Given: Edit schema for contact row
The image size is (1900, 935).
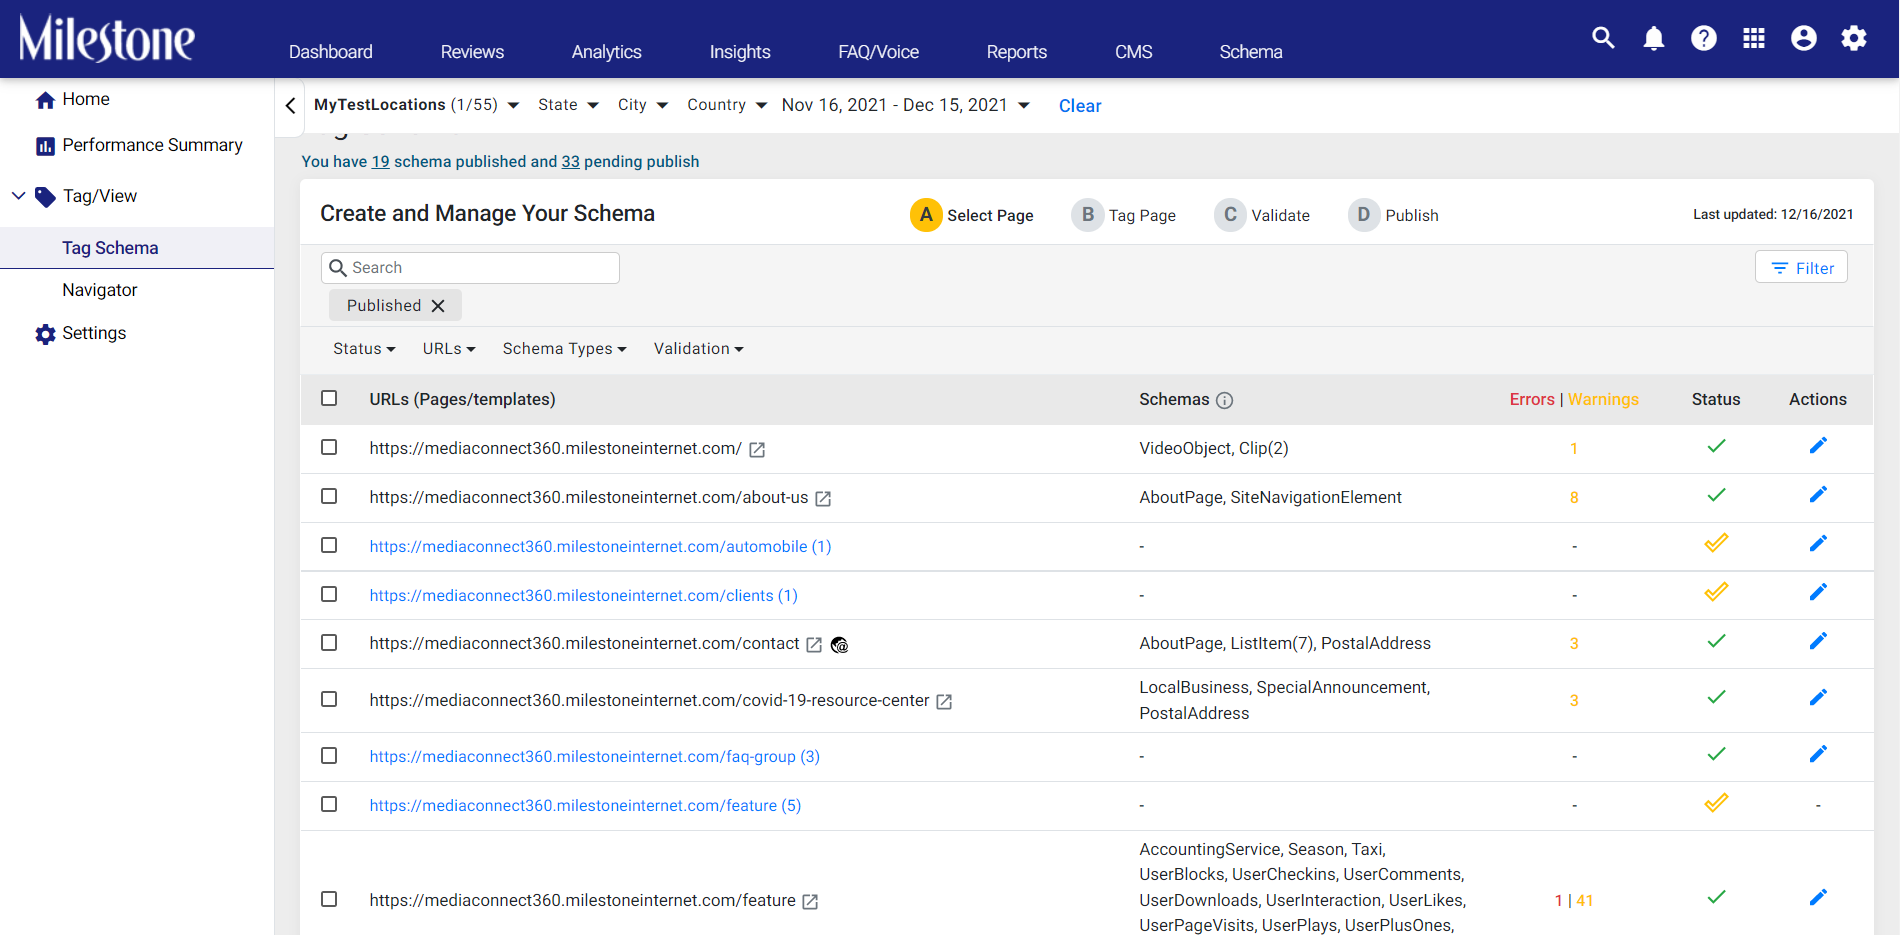Looking at the screenshot, I should tap(1818, 641).
